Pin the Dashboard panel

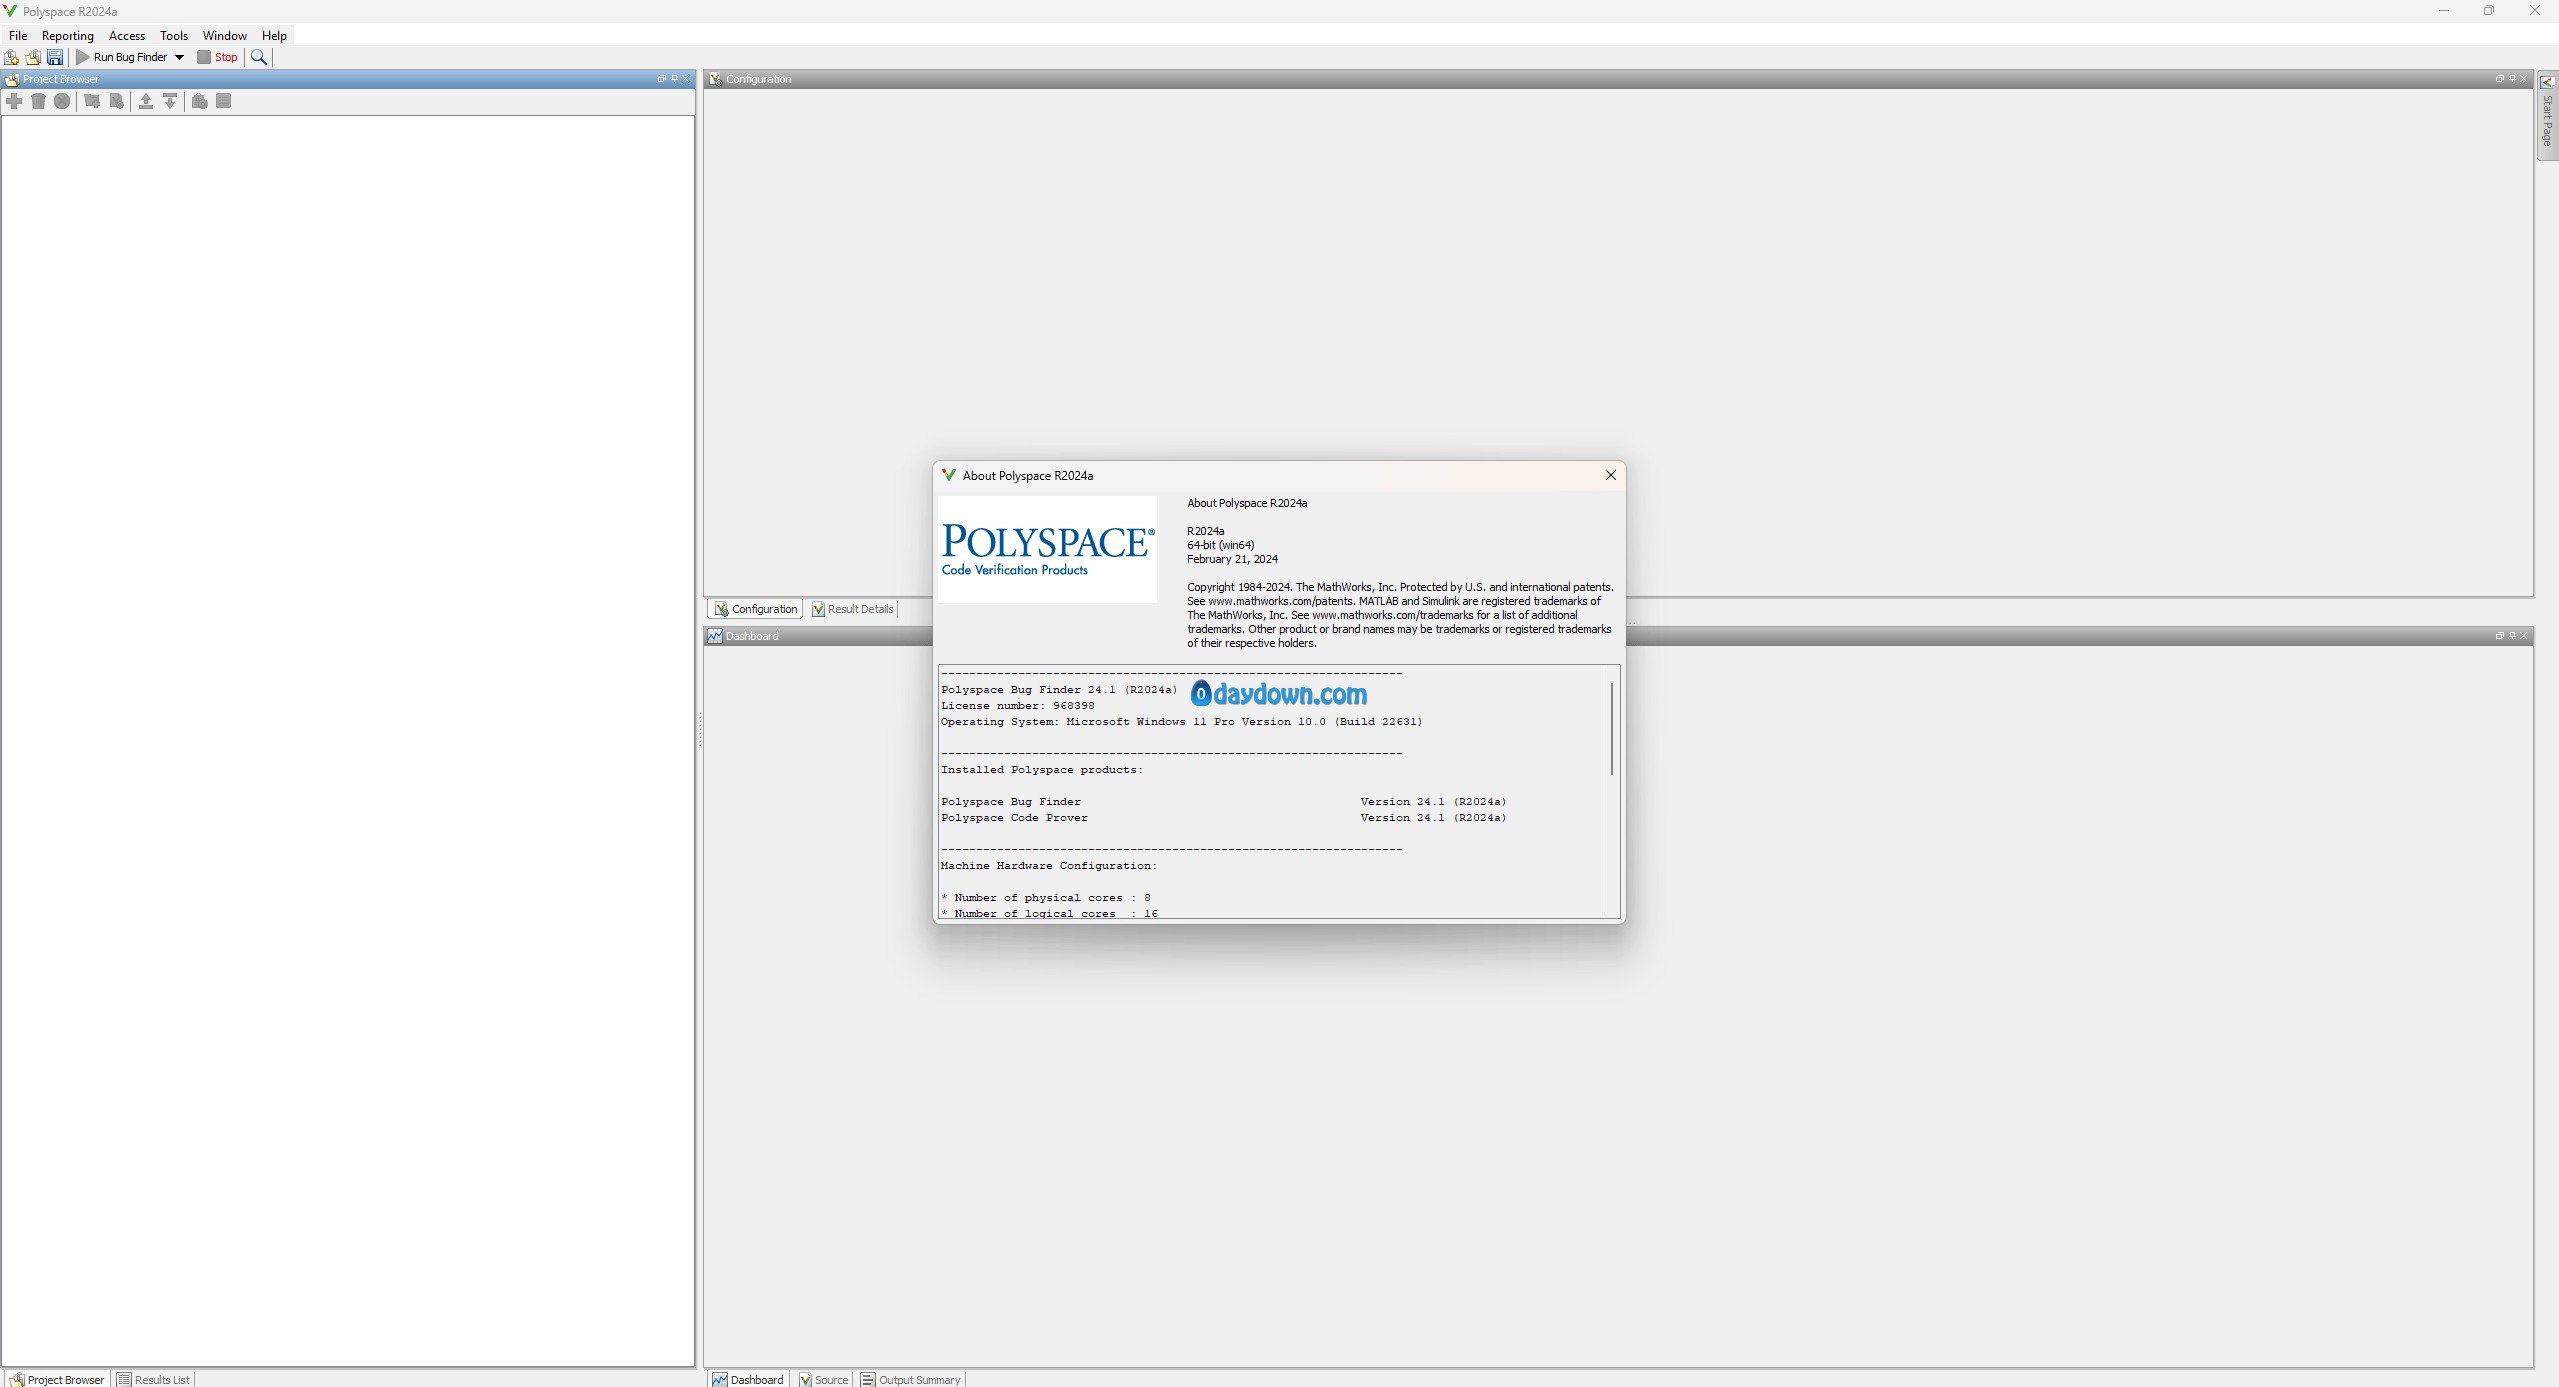2512,635
